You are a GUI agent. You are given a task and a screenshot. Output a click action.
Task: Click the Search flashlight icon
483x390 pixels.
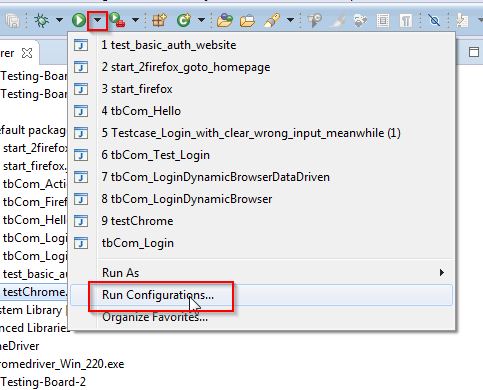click(272, 20)
